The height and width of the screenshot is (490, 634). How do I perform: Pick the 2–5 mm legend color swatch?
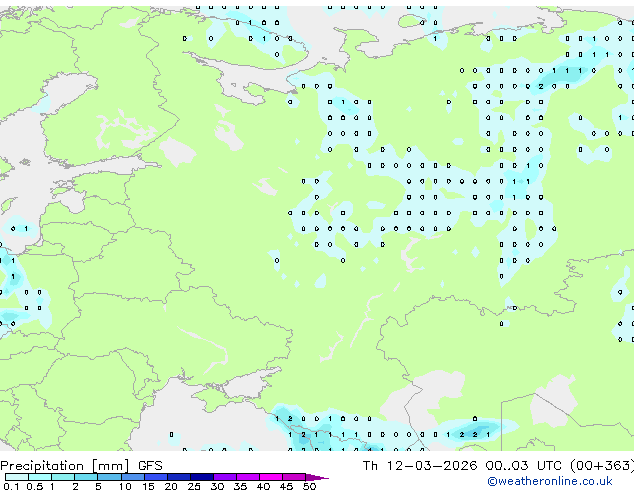(86, 477)
